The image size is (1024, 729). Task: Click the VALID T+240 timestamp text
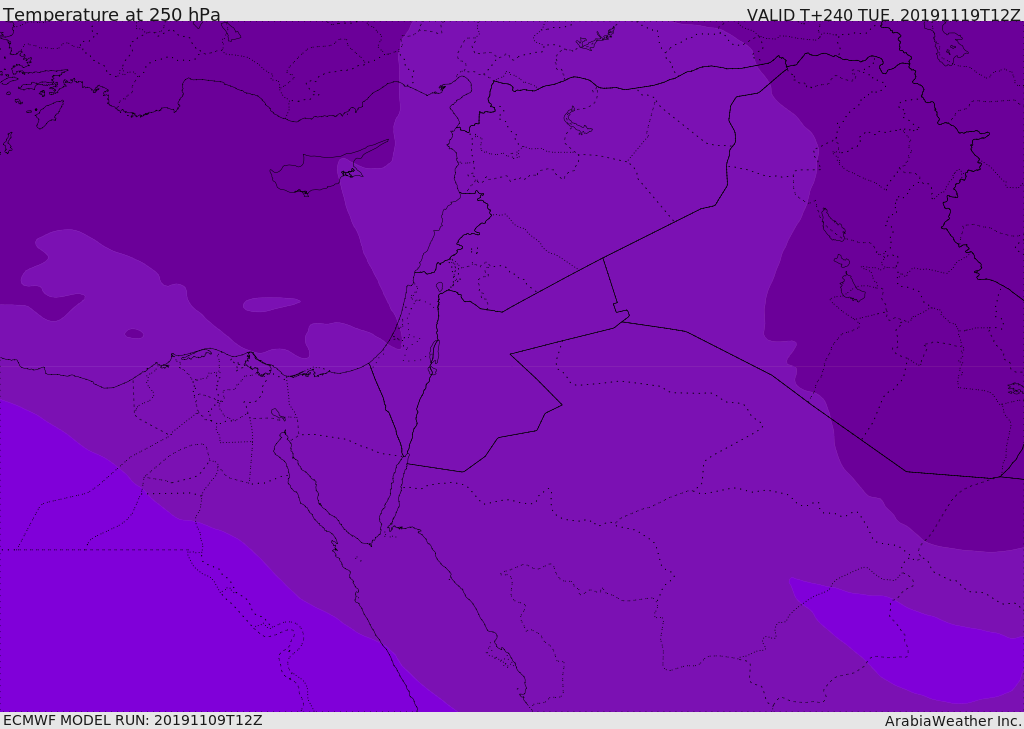click(x=884, y=15)
